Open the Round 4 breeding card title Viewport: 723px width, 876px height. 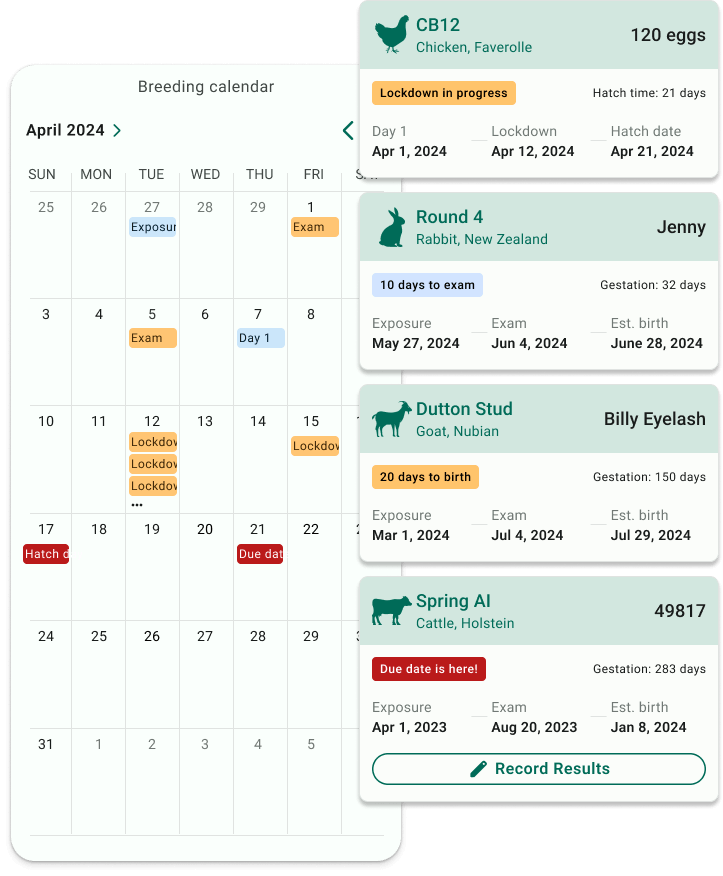pos(449,217)
